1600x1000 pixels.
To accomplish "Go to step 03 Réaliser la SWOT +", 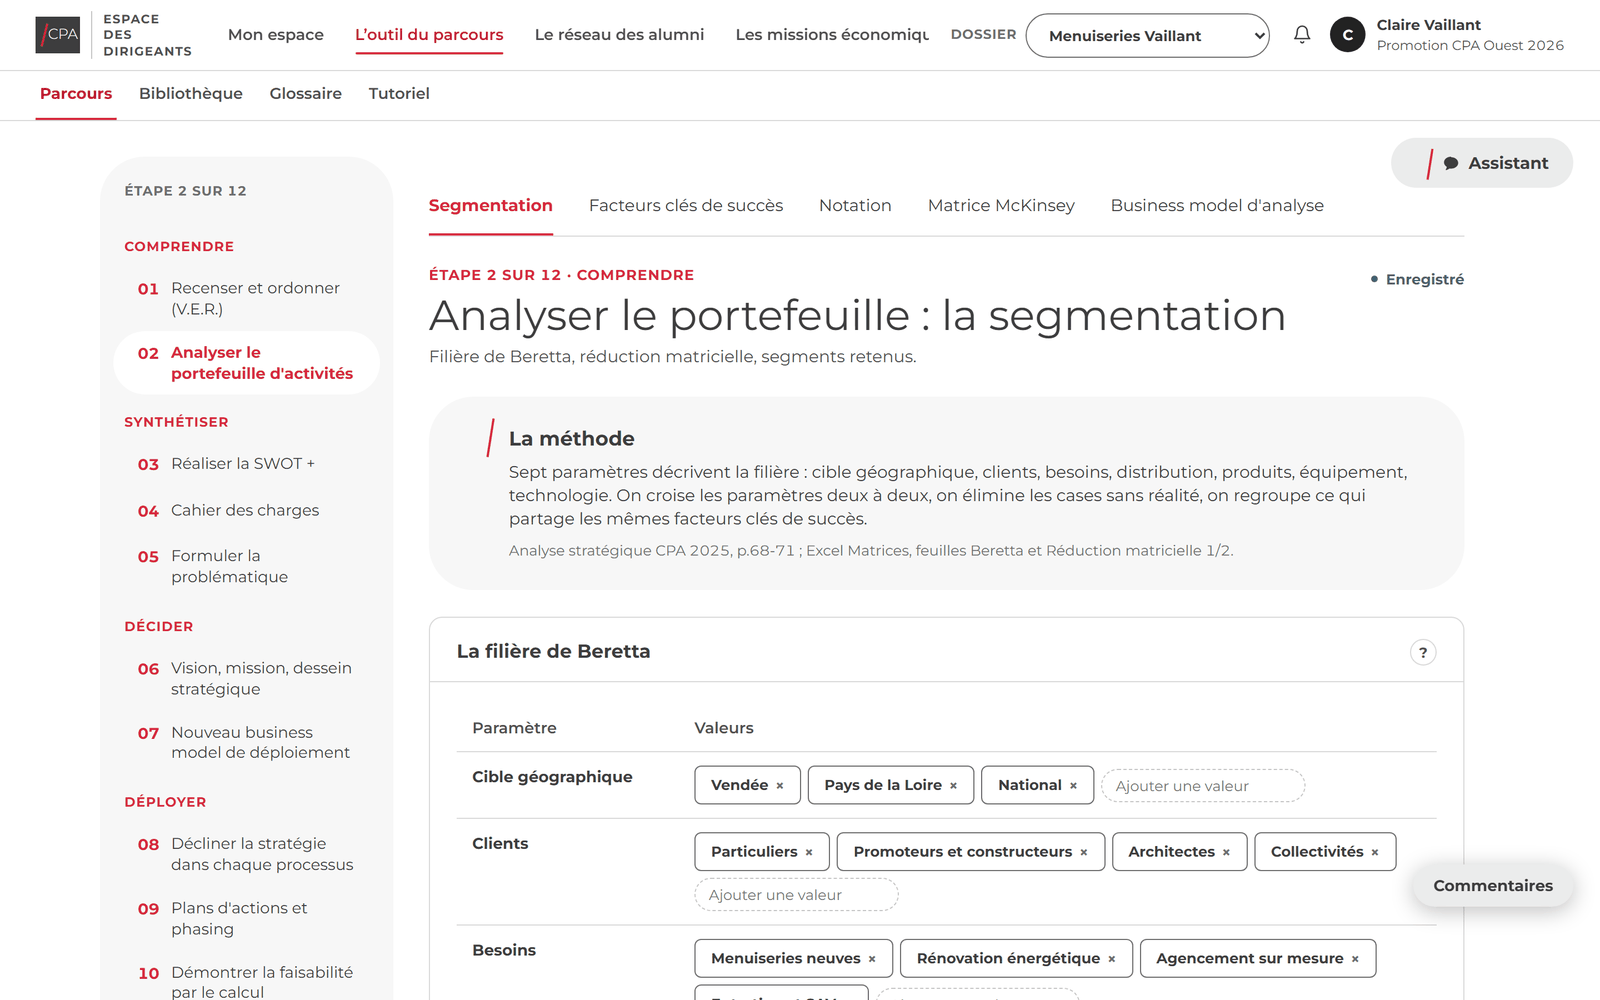I will tap(247, 464).
